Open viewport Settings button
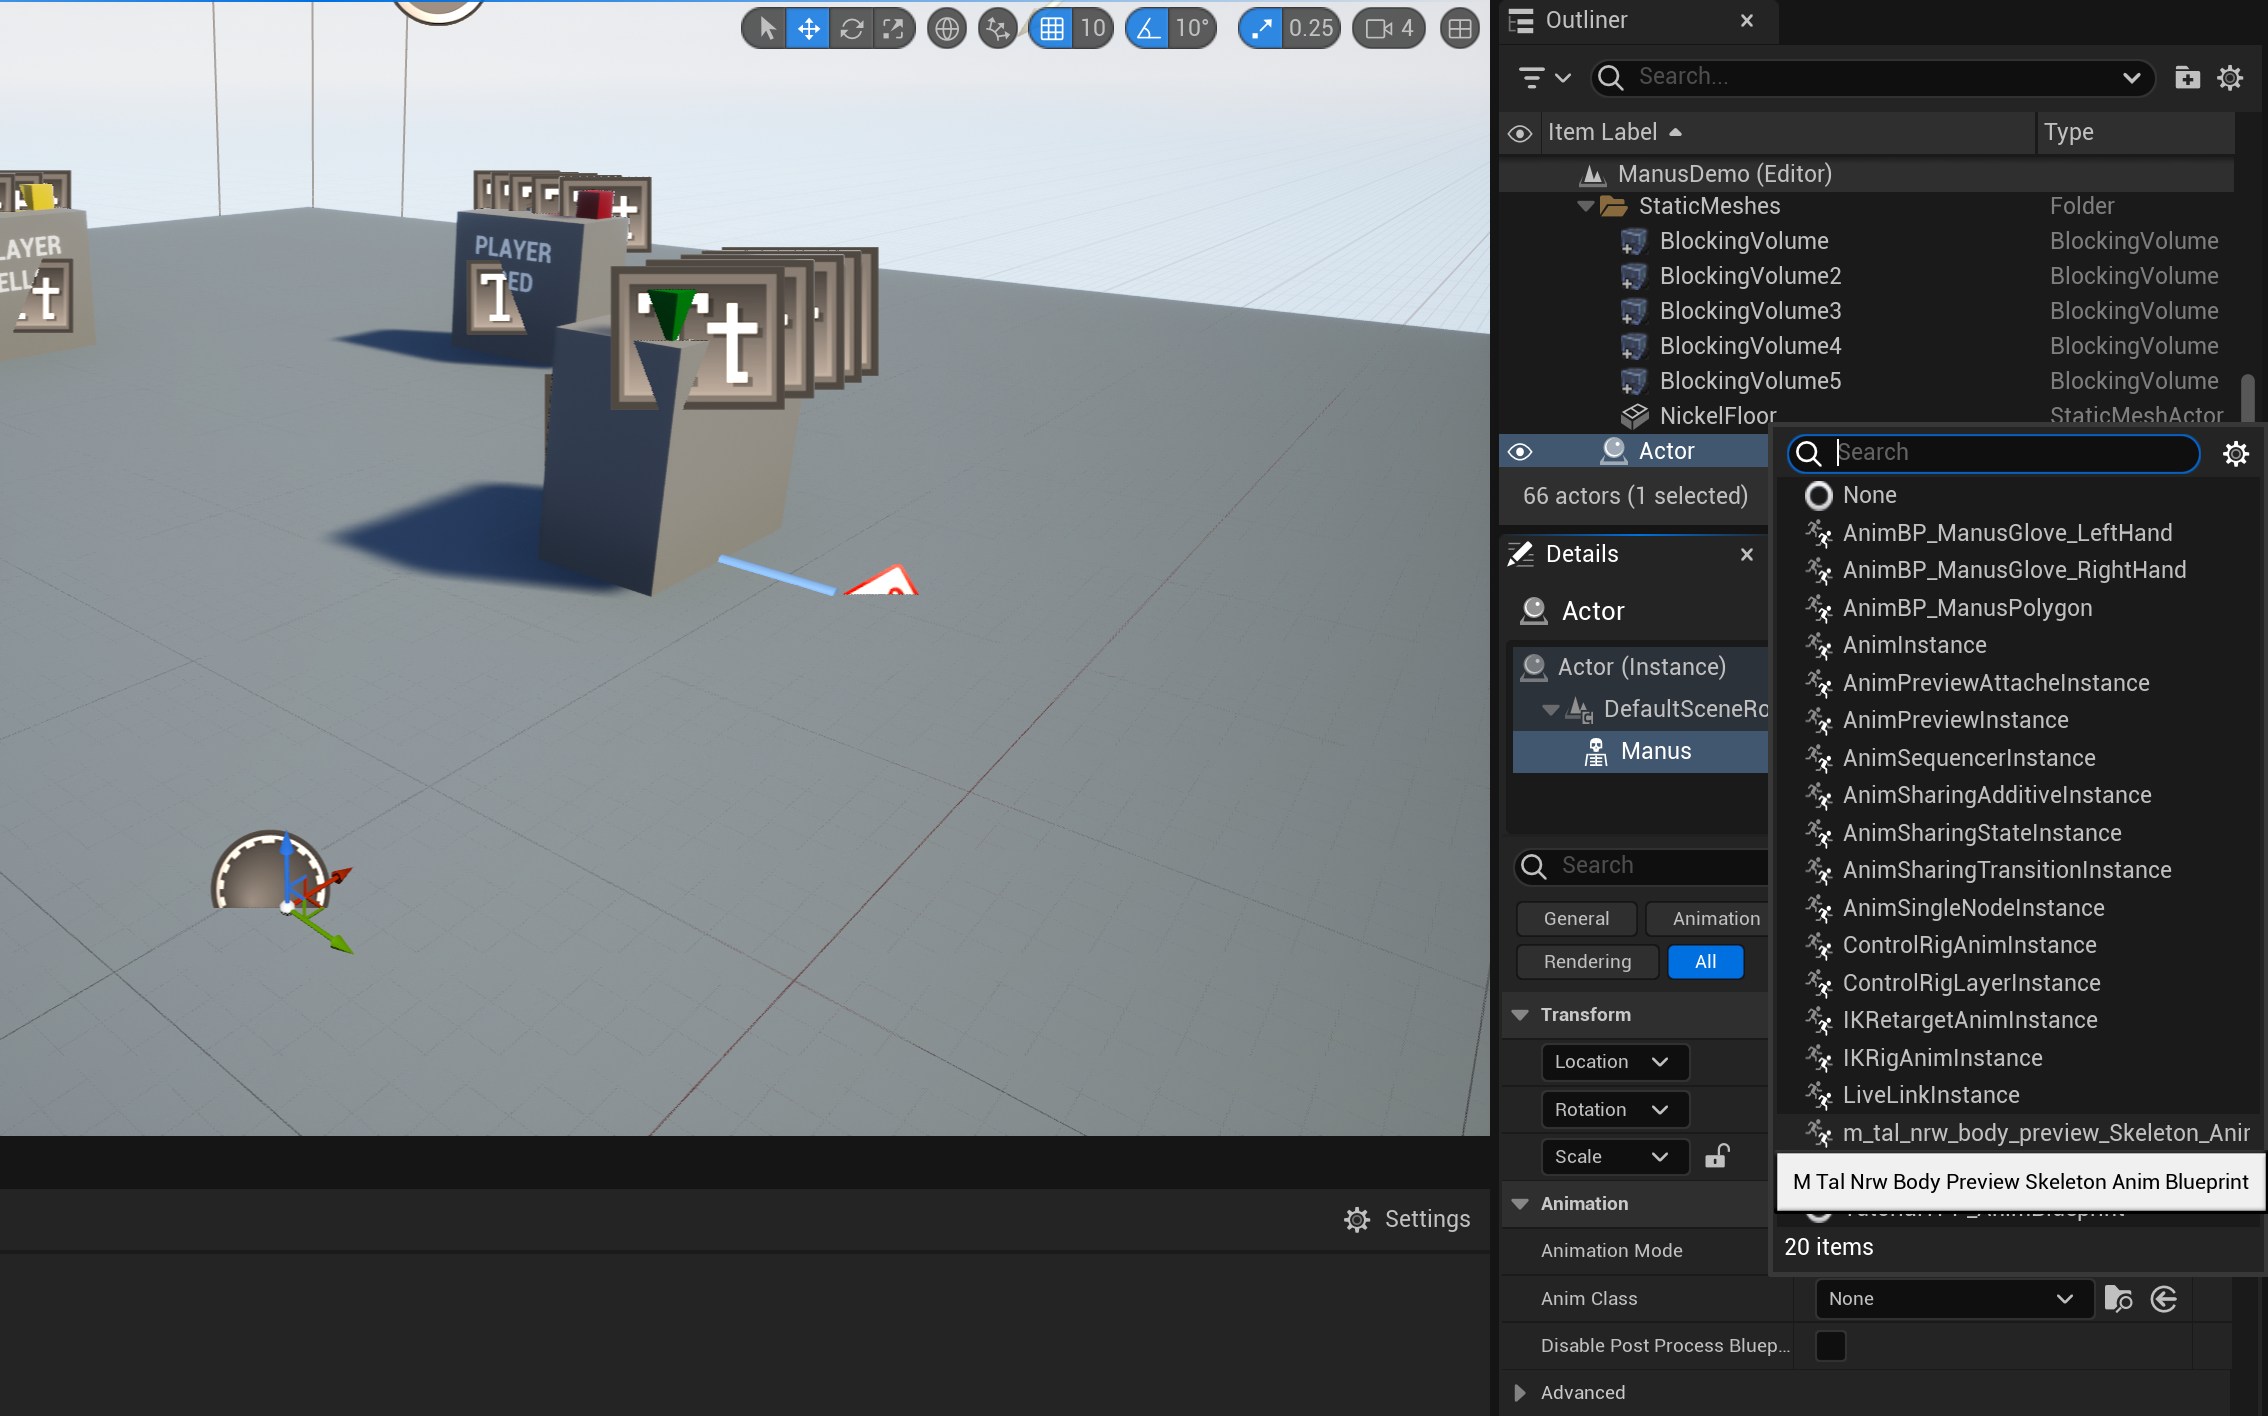Image resolution: width=2268 pixels, height=1416 pixels. pos(1408,1219)
